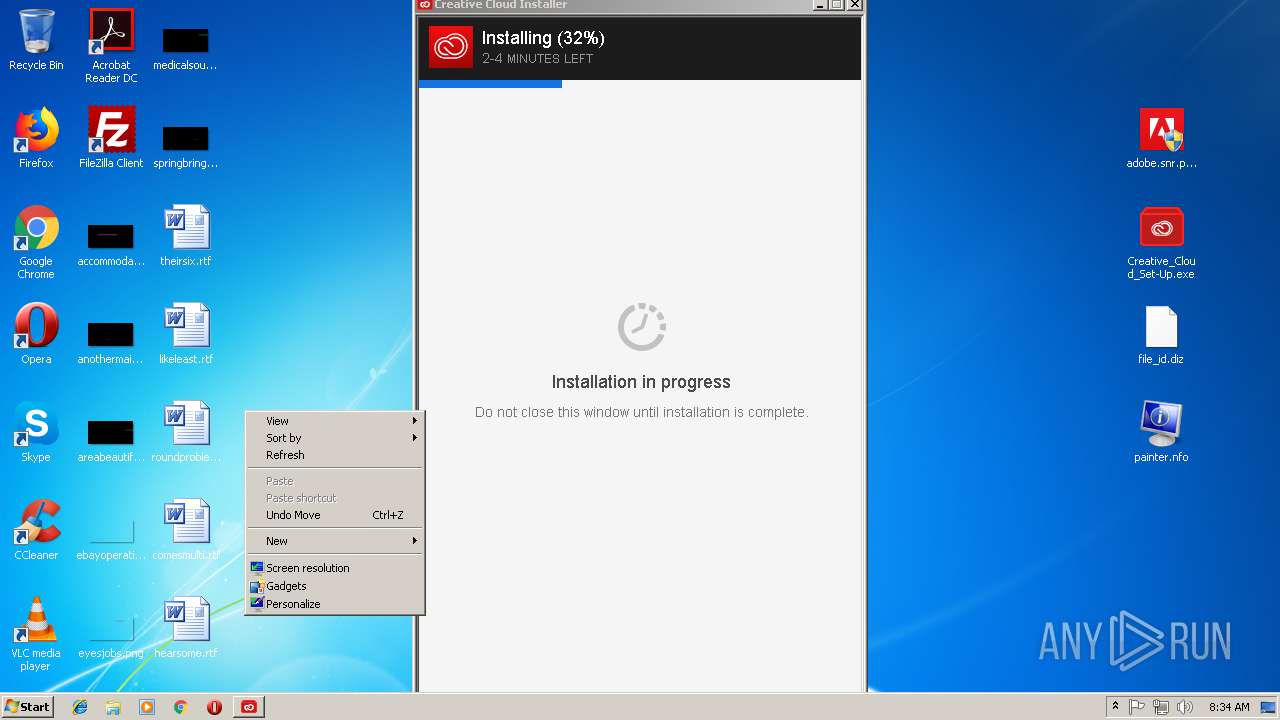Click the Installing (32%) status text
The width and height of the screenshot is (1280, 720).
click(543, 38)
